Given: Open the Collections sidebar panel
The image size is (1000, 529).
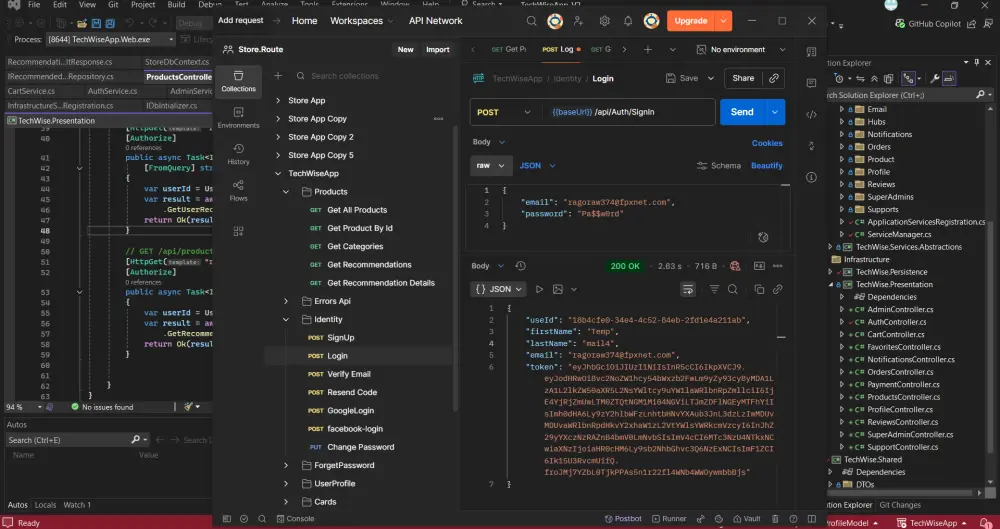Looking at the screenshot, I should [x=238, y=82].
